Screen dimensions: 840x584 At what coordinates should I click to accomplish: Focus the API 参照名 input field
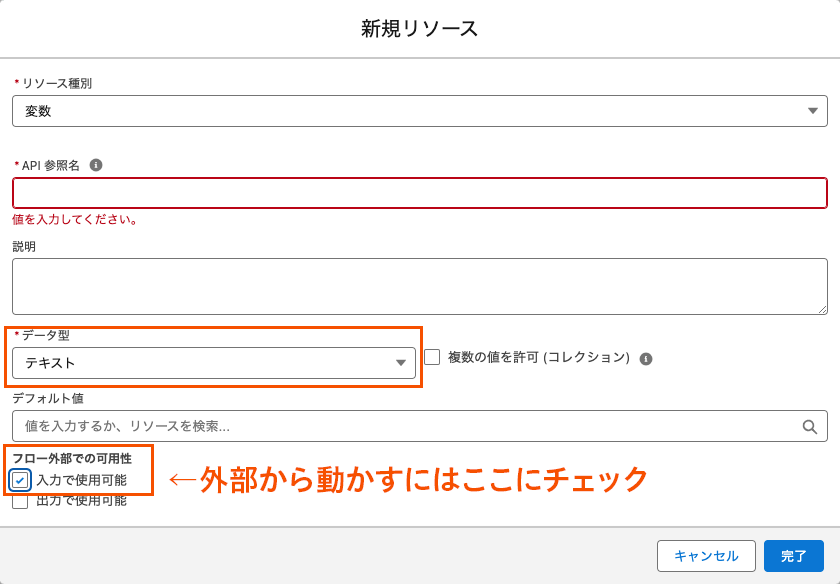coord(419,193)
